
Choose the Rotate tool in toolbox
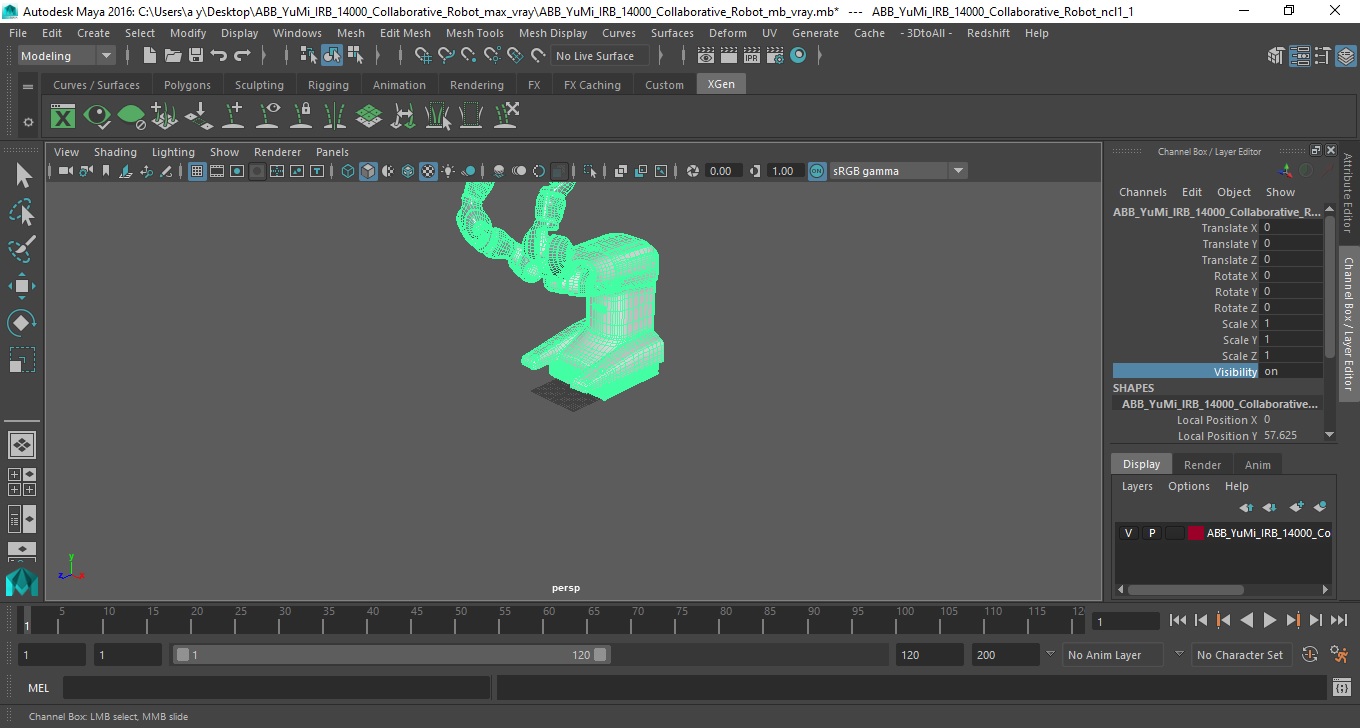22,322
